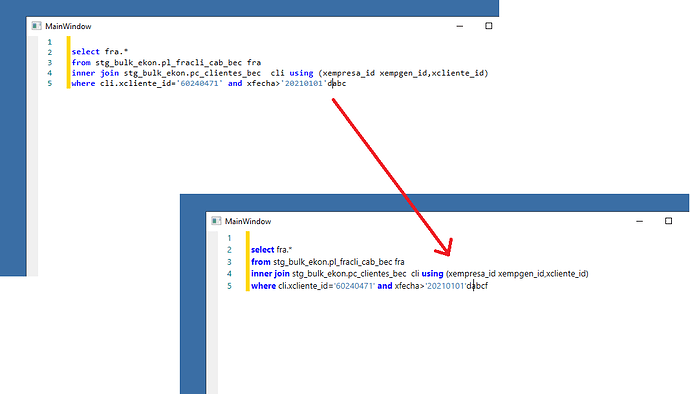Maximize the lower MainWindow
The width and height of the screenshot is (690, 394).
668,221
